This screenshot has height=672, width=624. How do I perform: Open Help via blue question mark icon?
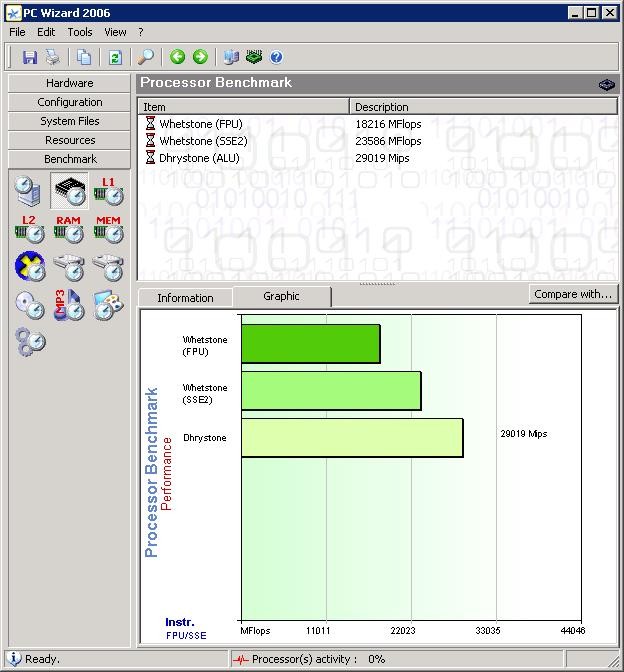coord(276,57)
